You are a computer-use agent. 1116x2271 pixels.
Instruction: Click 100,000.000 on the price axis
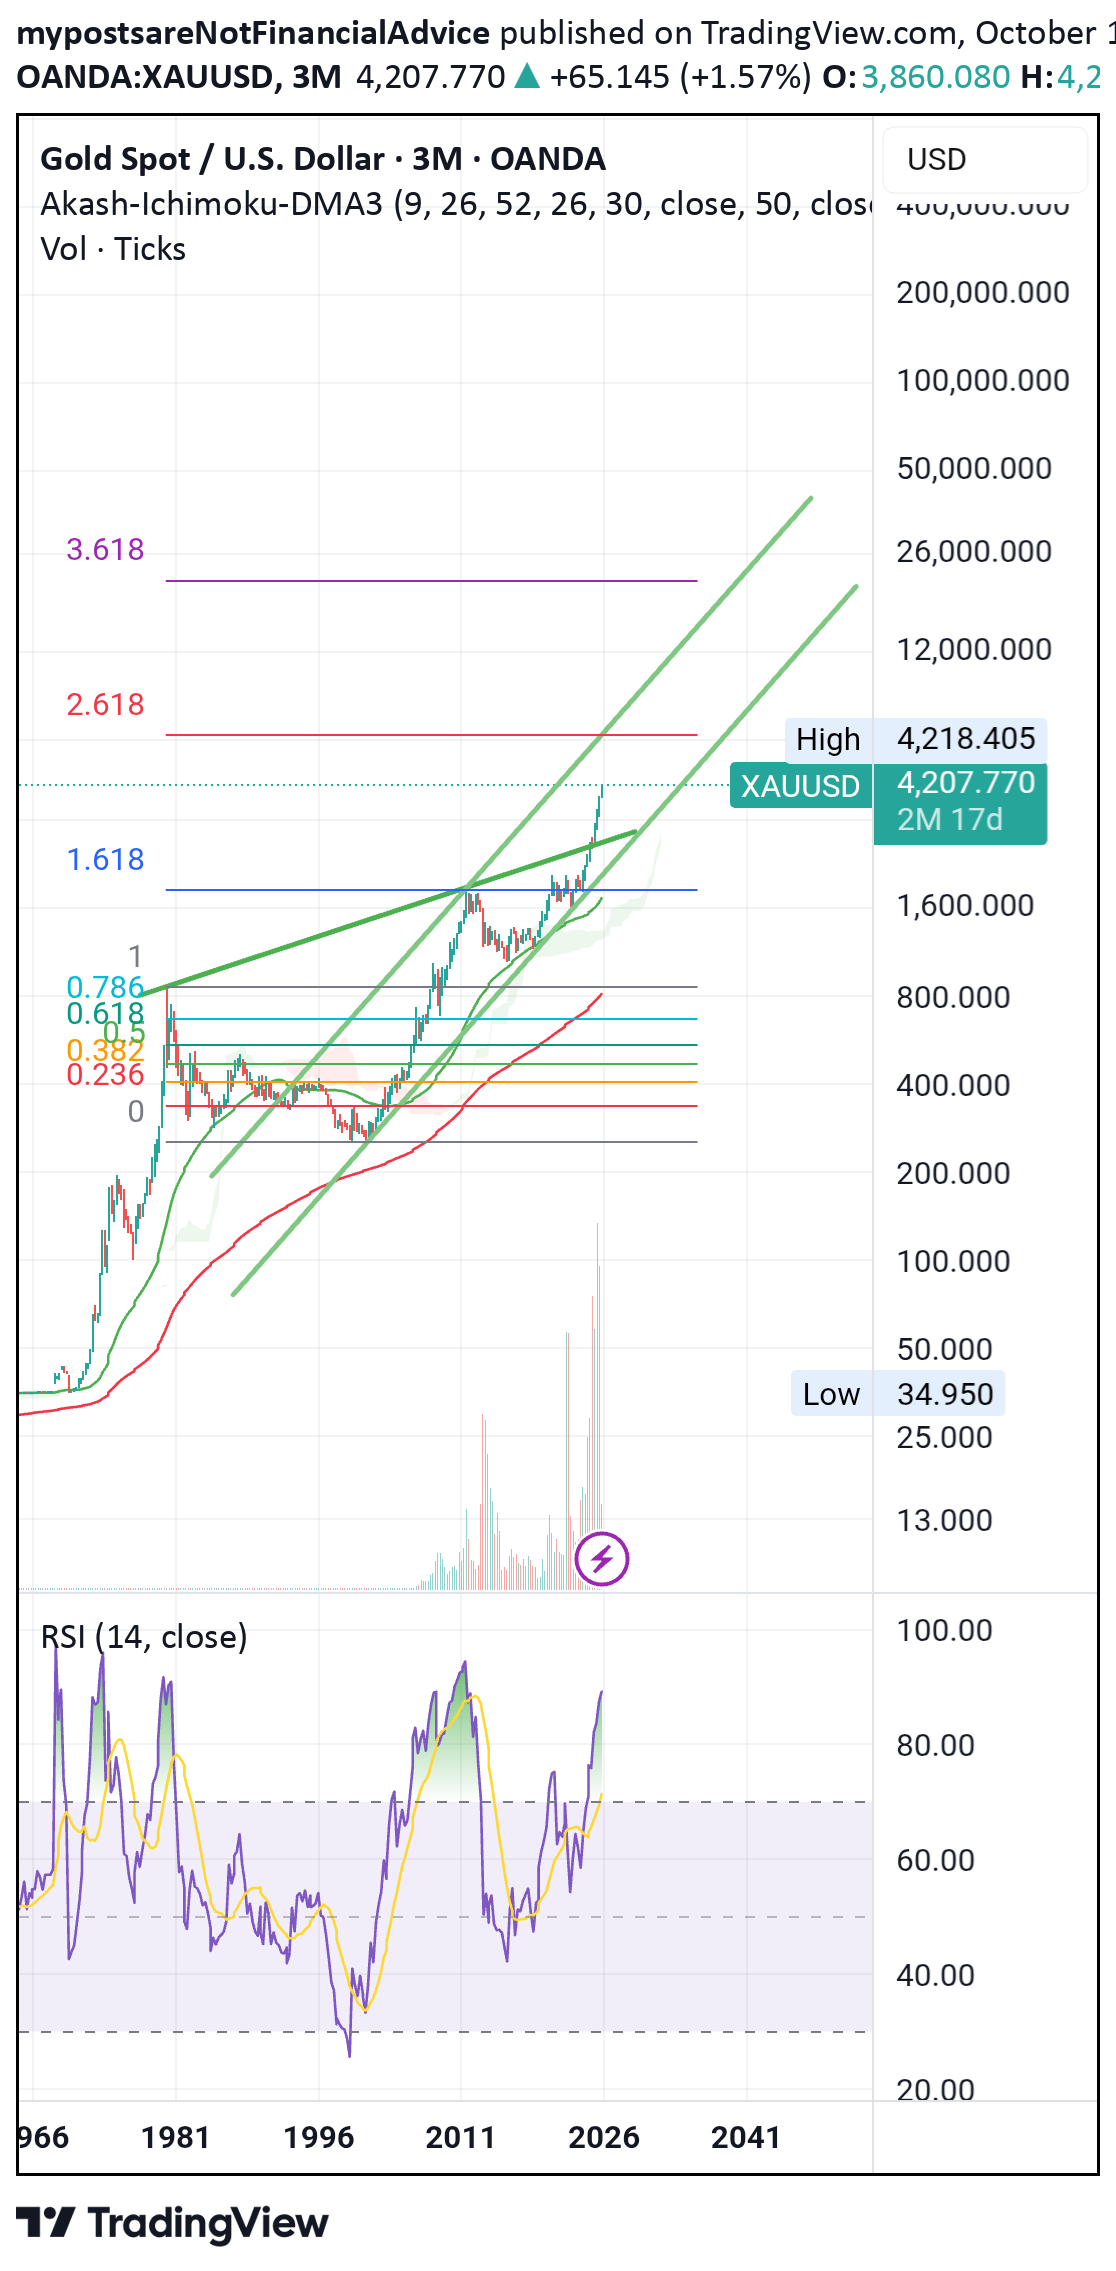pos(982,380)
